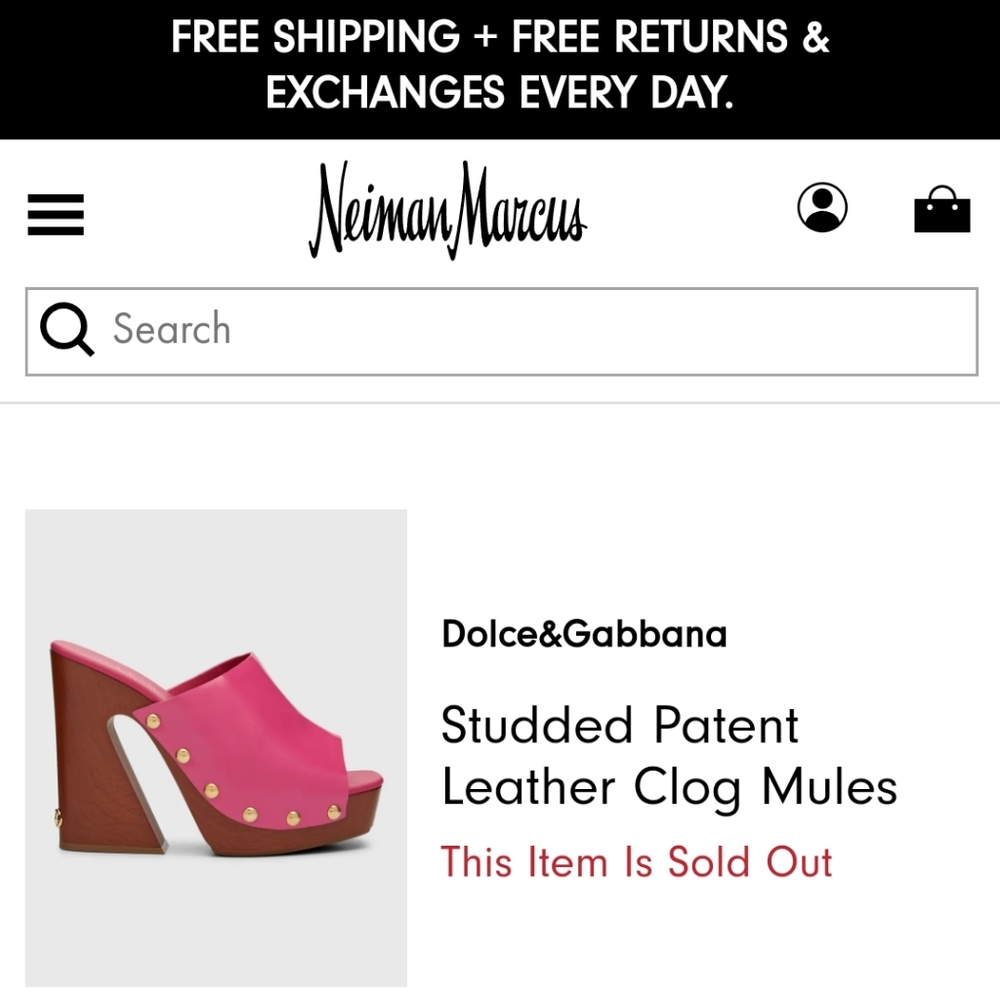Click the Dolce&Gabbana brand link
The width and height of the screenshot is (1000, 1000).
584,635
